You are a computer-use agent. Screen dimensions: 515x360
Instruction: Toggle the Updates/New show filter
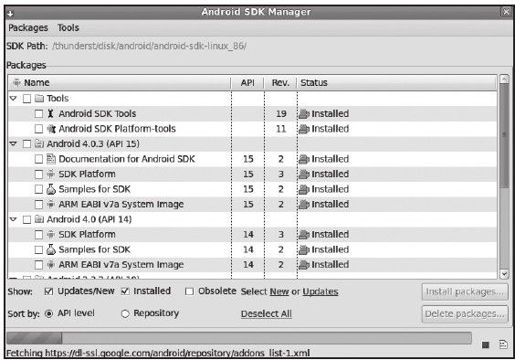pos(49,291)
